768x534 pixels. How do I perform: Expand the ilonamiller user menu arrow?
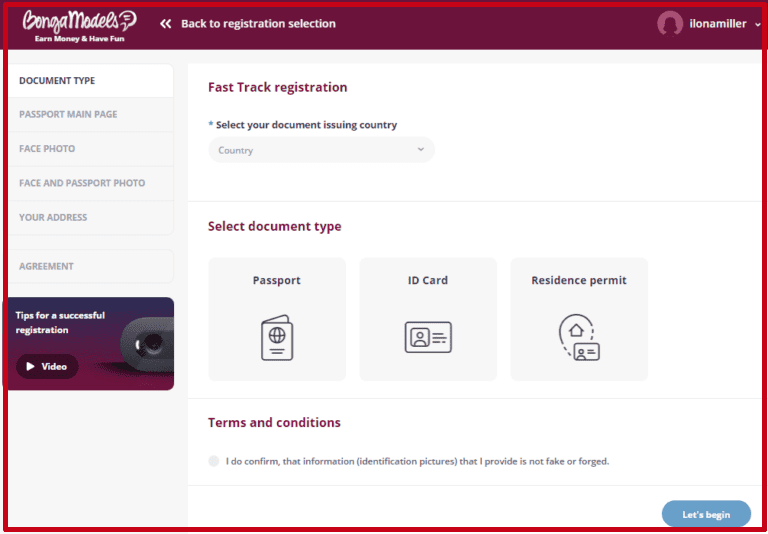pyautogui.click(x=757, y=25)
